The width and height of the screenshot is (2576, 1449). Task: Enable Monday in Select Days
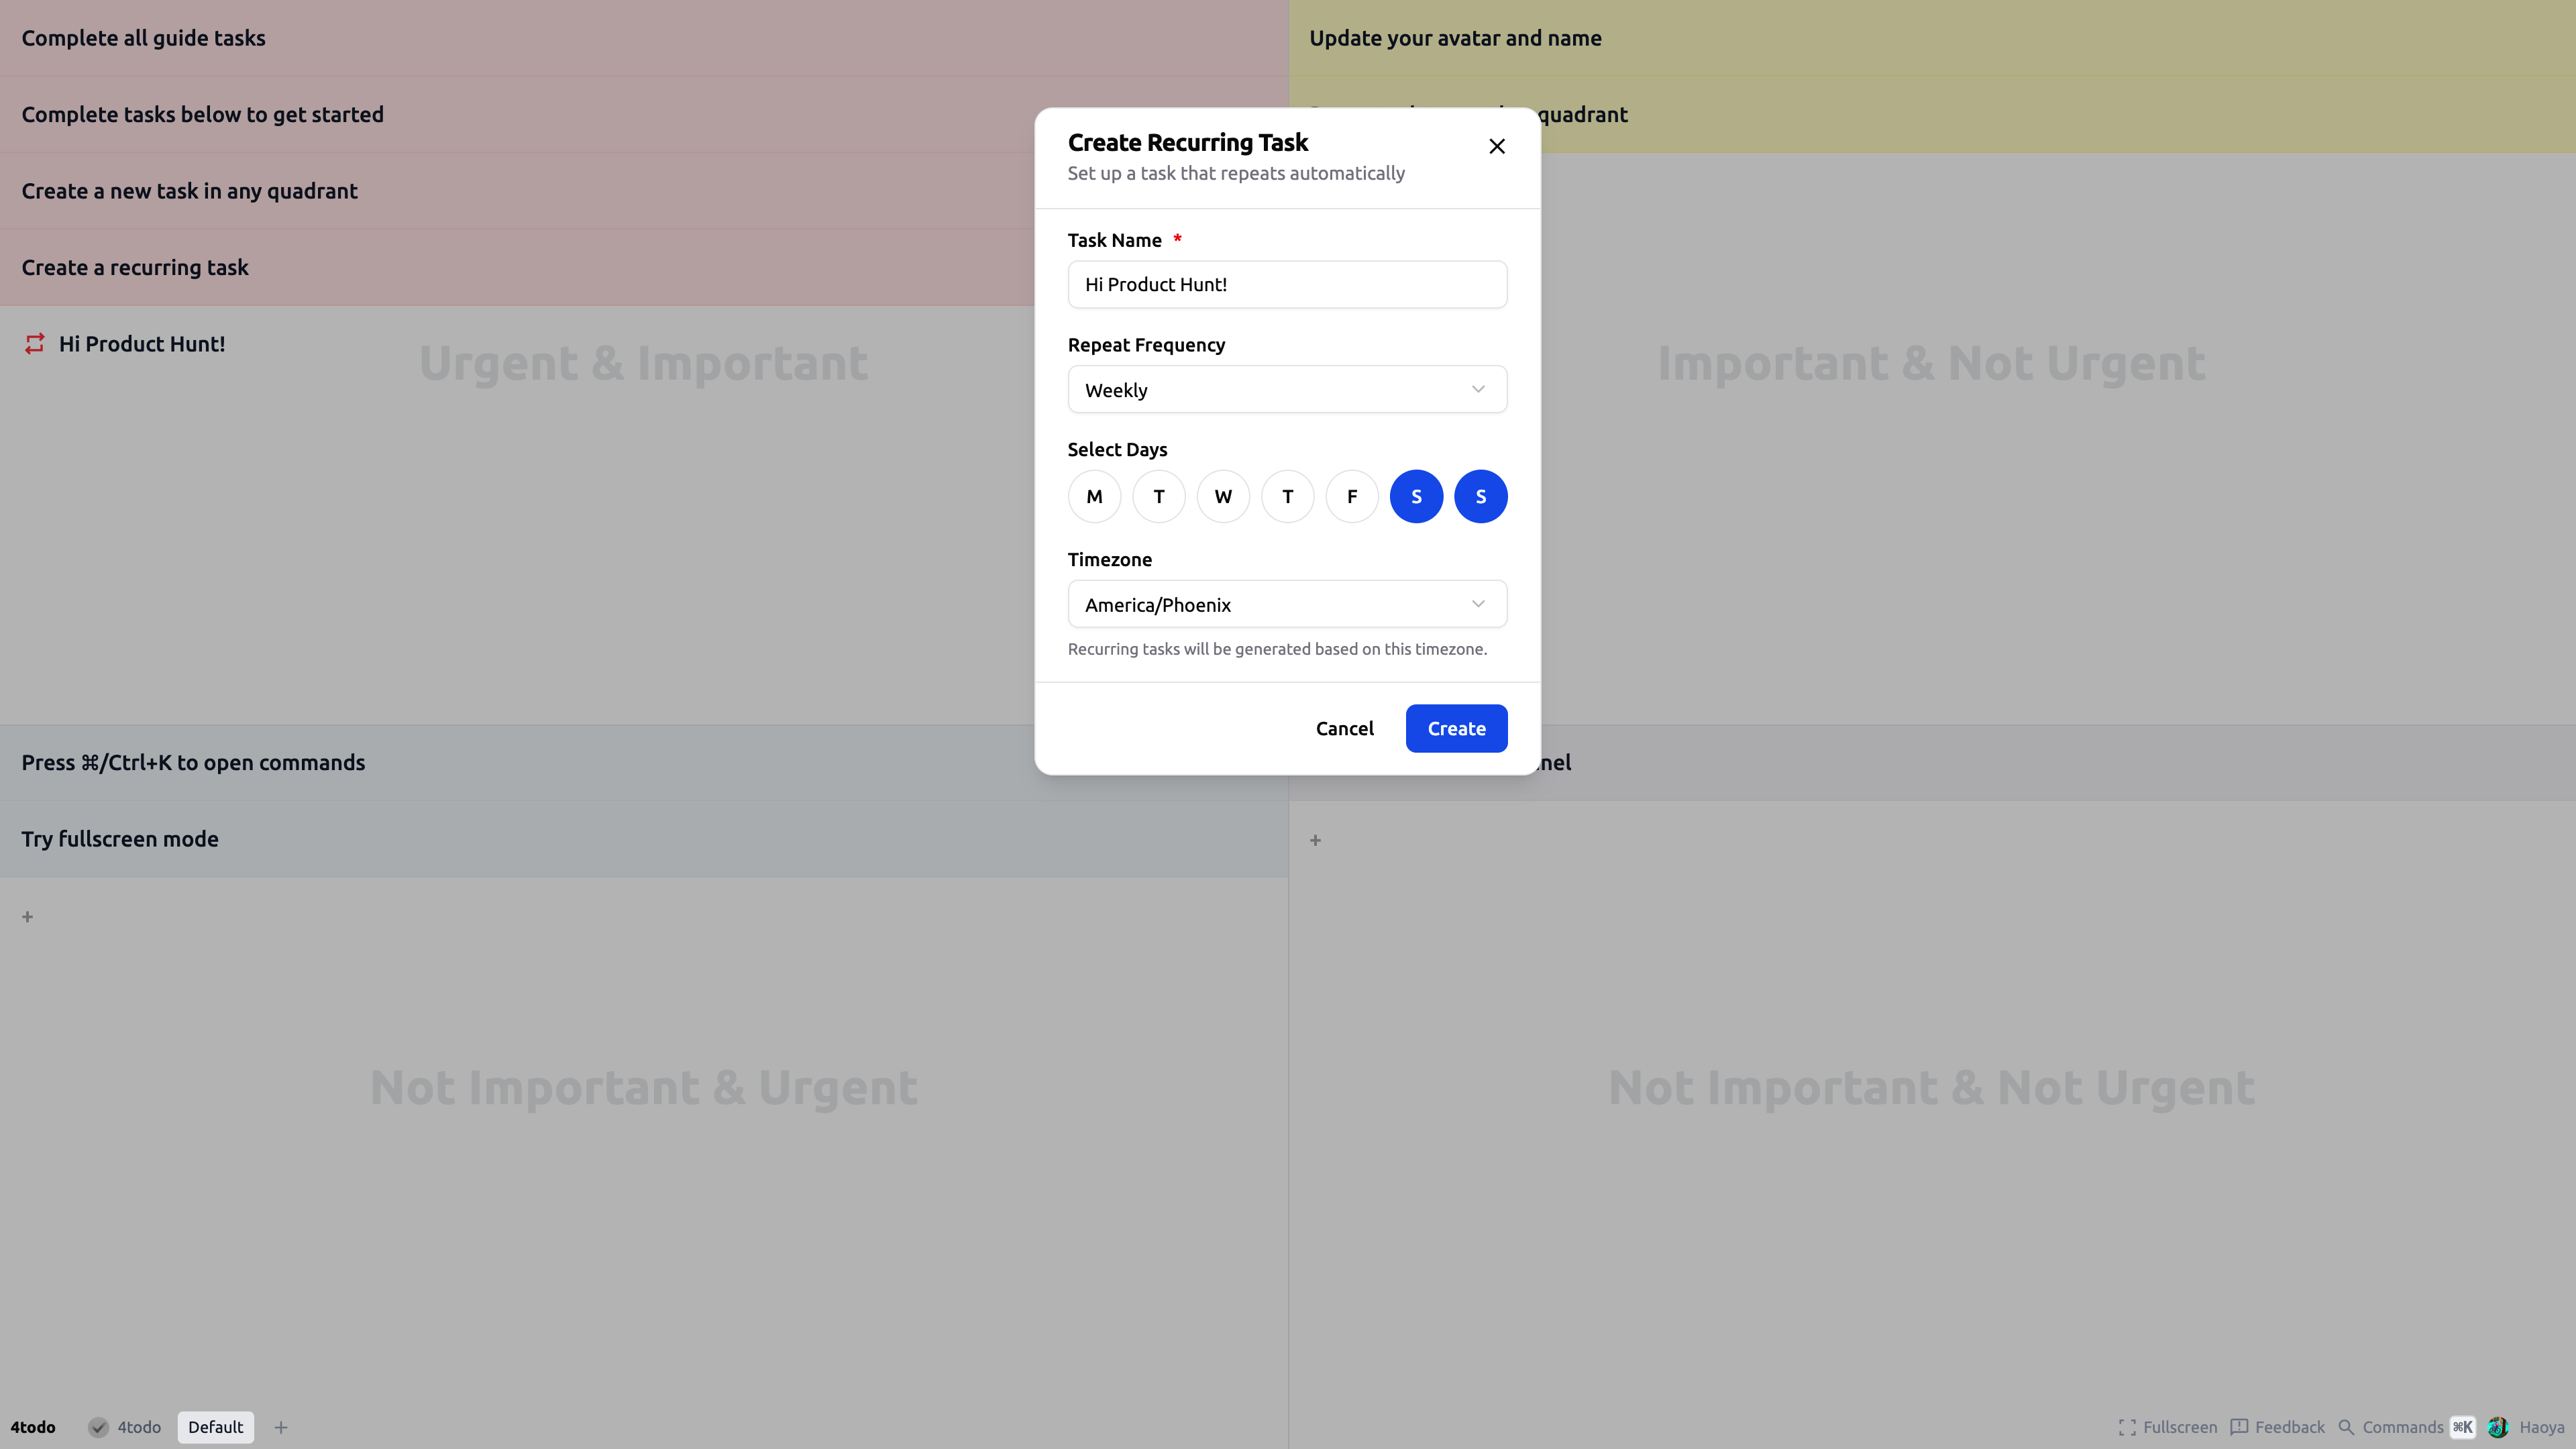[x=1094, y=496]
